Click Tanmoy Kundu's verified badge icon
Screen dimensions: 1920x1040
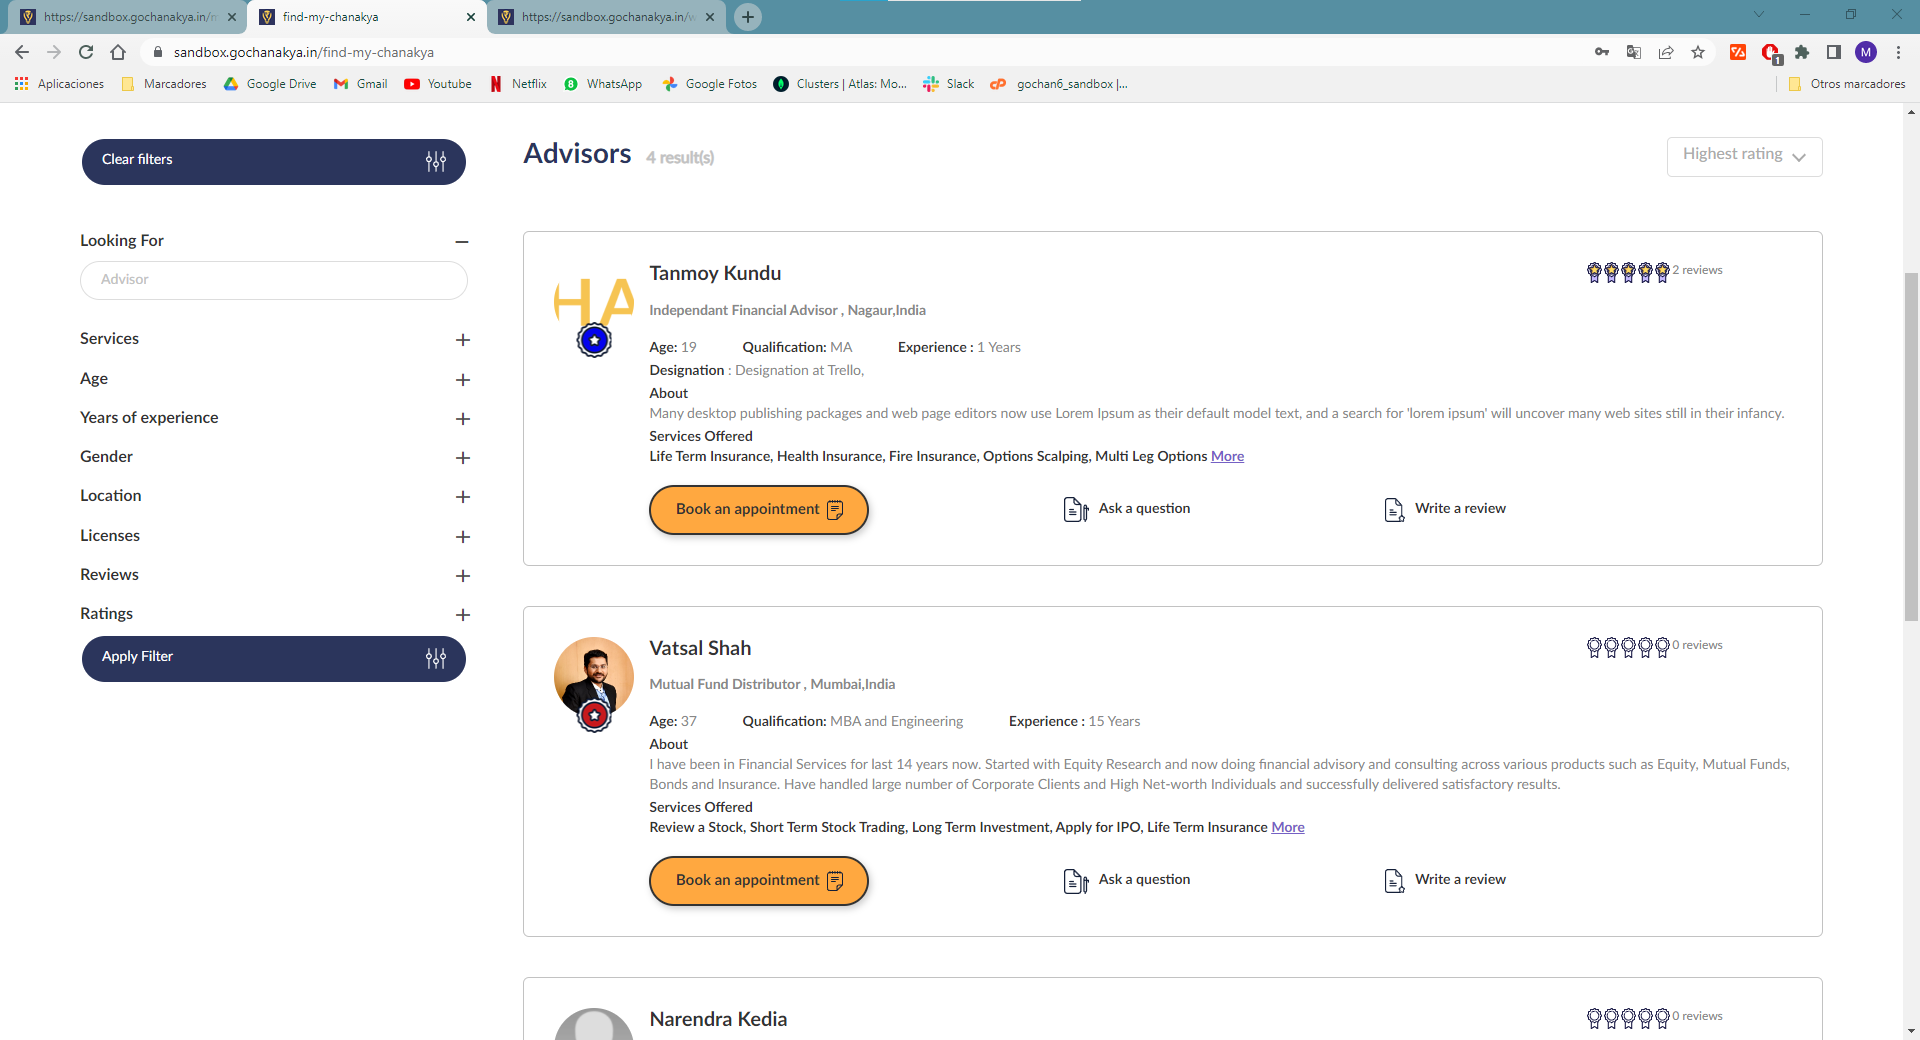pos(594,341)
